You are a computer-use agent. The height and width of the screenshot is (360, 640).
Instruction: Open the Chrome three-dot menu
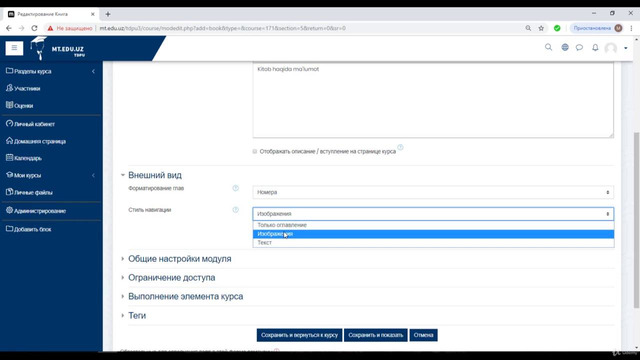(x=631, y=28)
